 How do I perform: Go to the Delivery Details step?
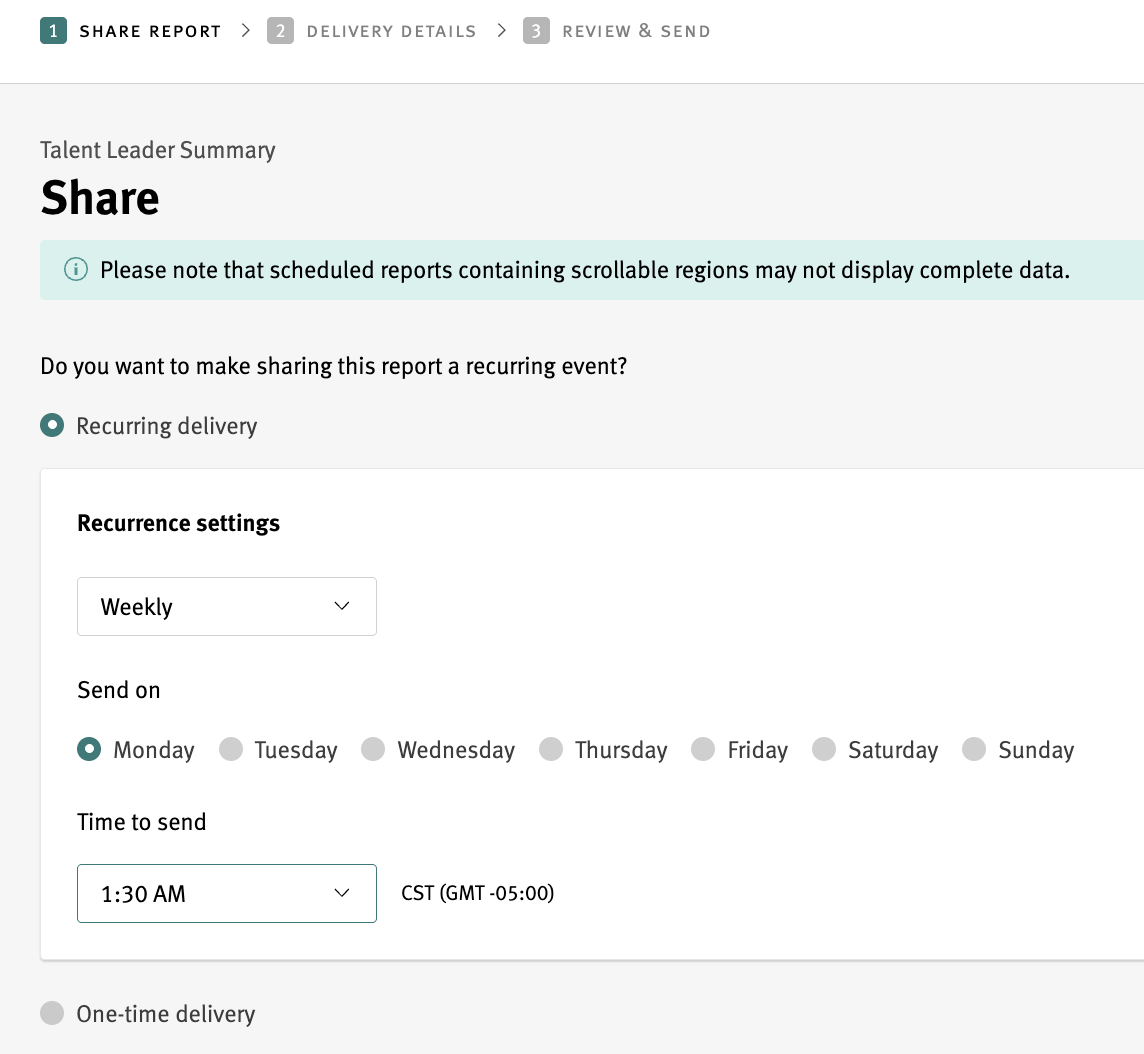(x=391, y=31)
